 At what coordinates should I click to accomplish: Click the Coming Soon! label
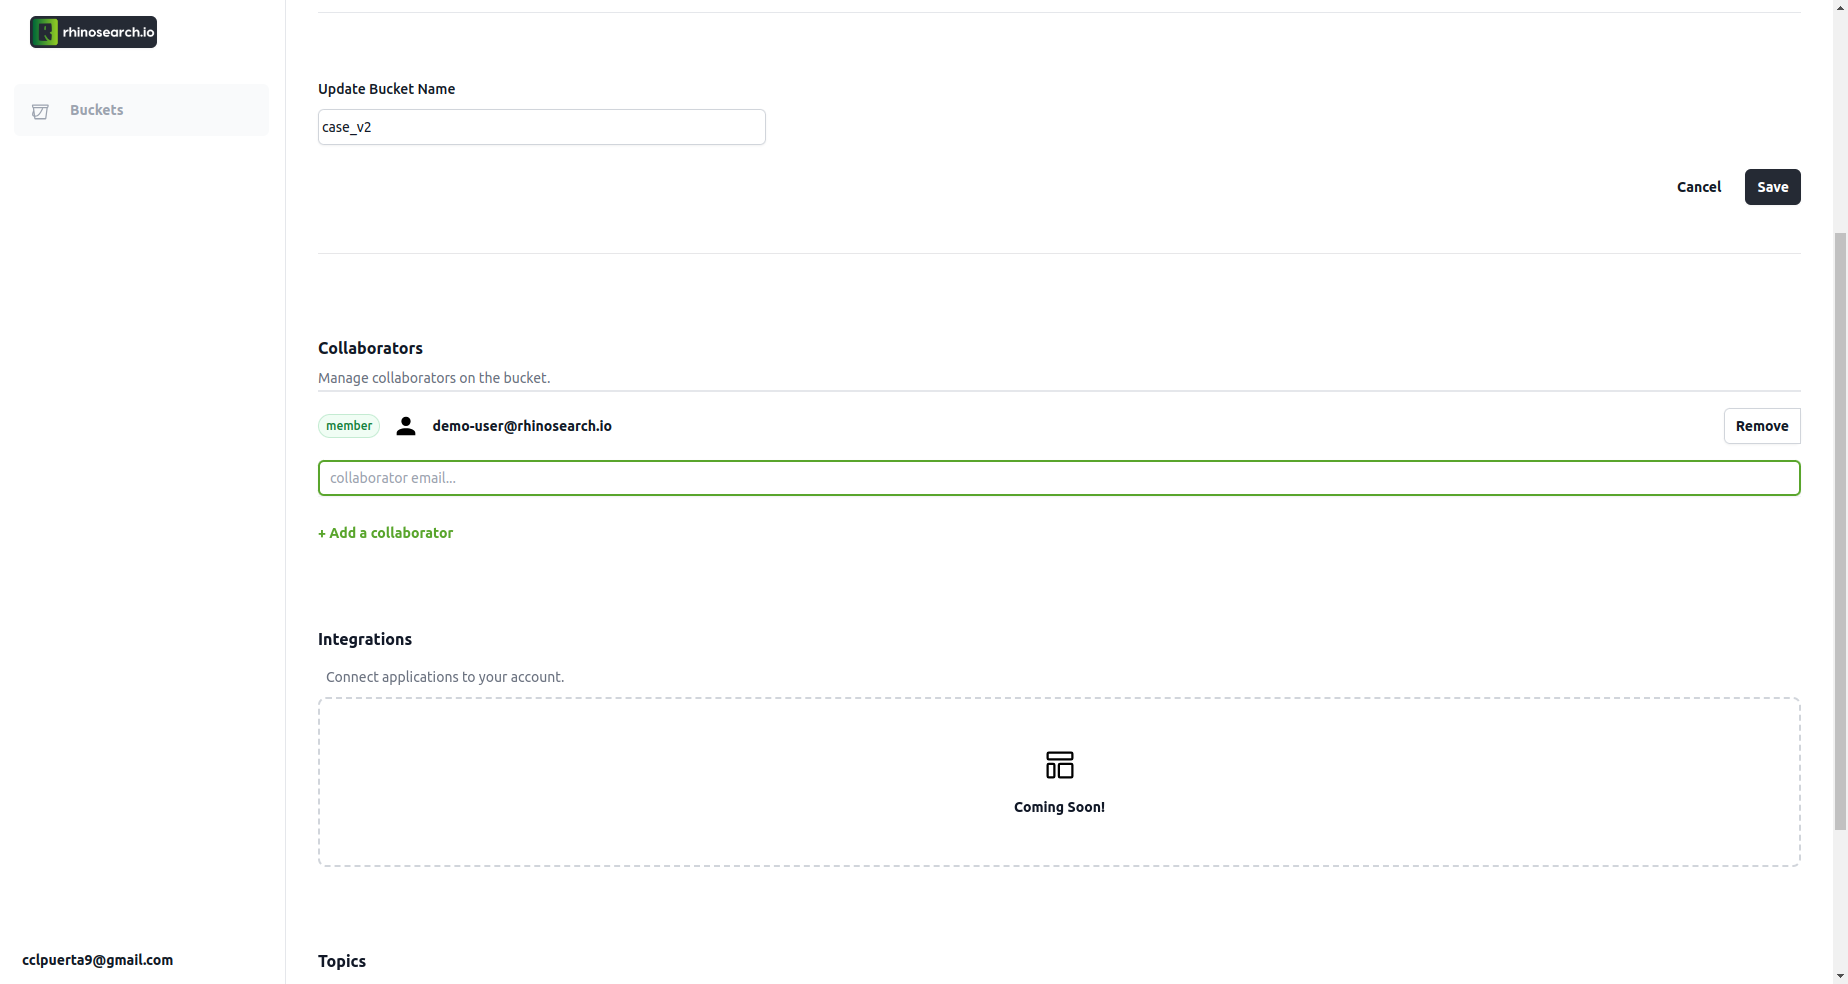click(1059, 807)
